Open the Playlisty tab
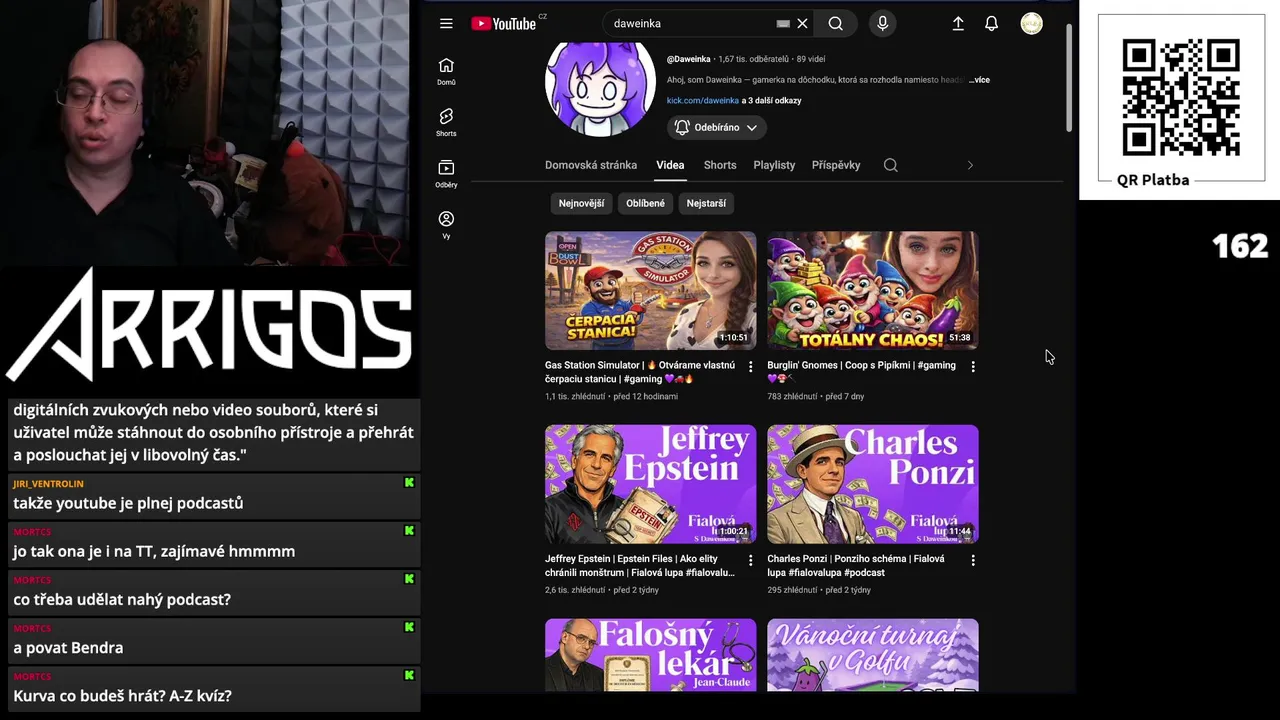Screen dimensions: 1280x720 [774, 165]
